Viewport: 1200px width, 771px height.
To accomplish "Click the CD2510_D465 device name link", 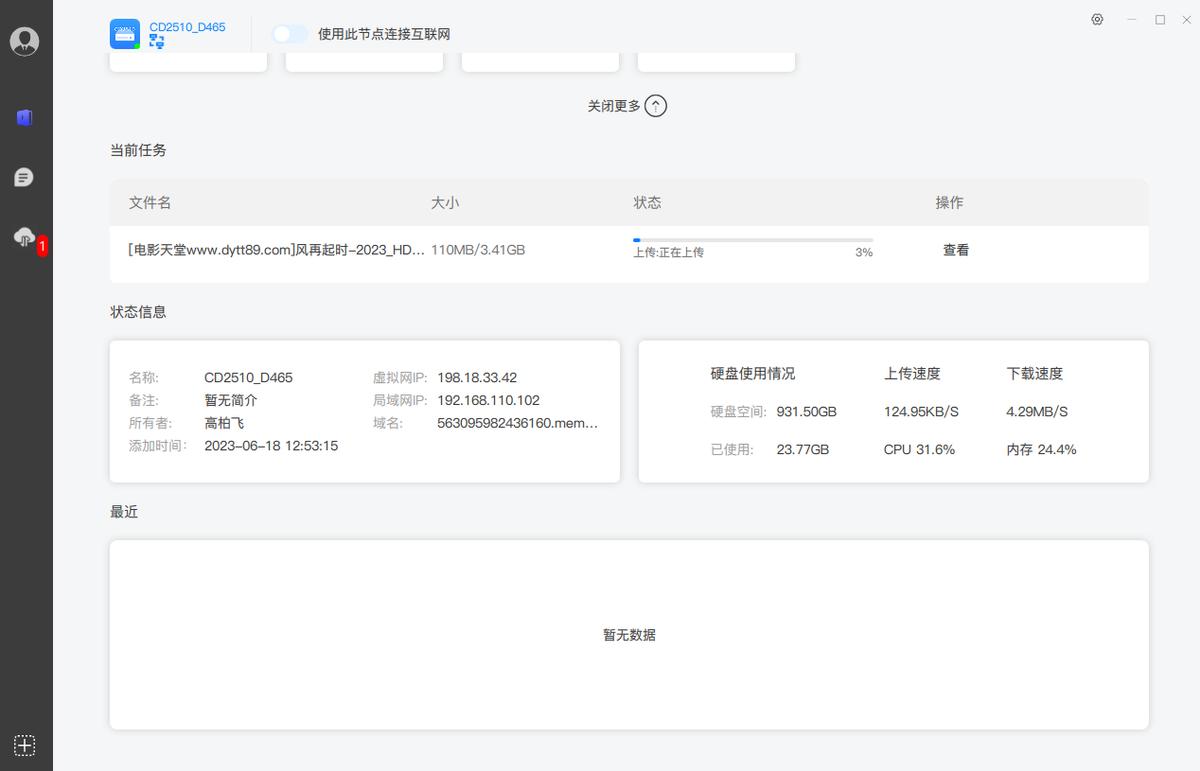I will coord(187,27).
